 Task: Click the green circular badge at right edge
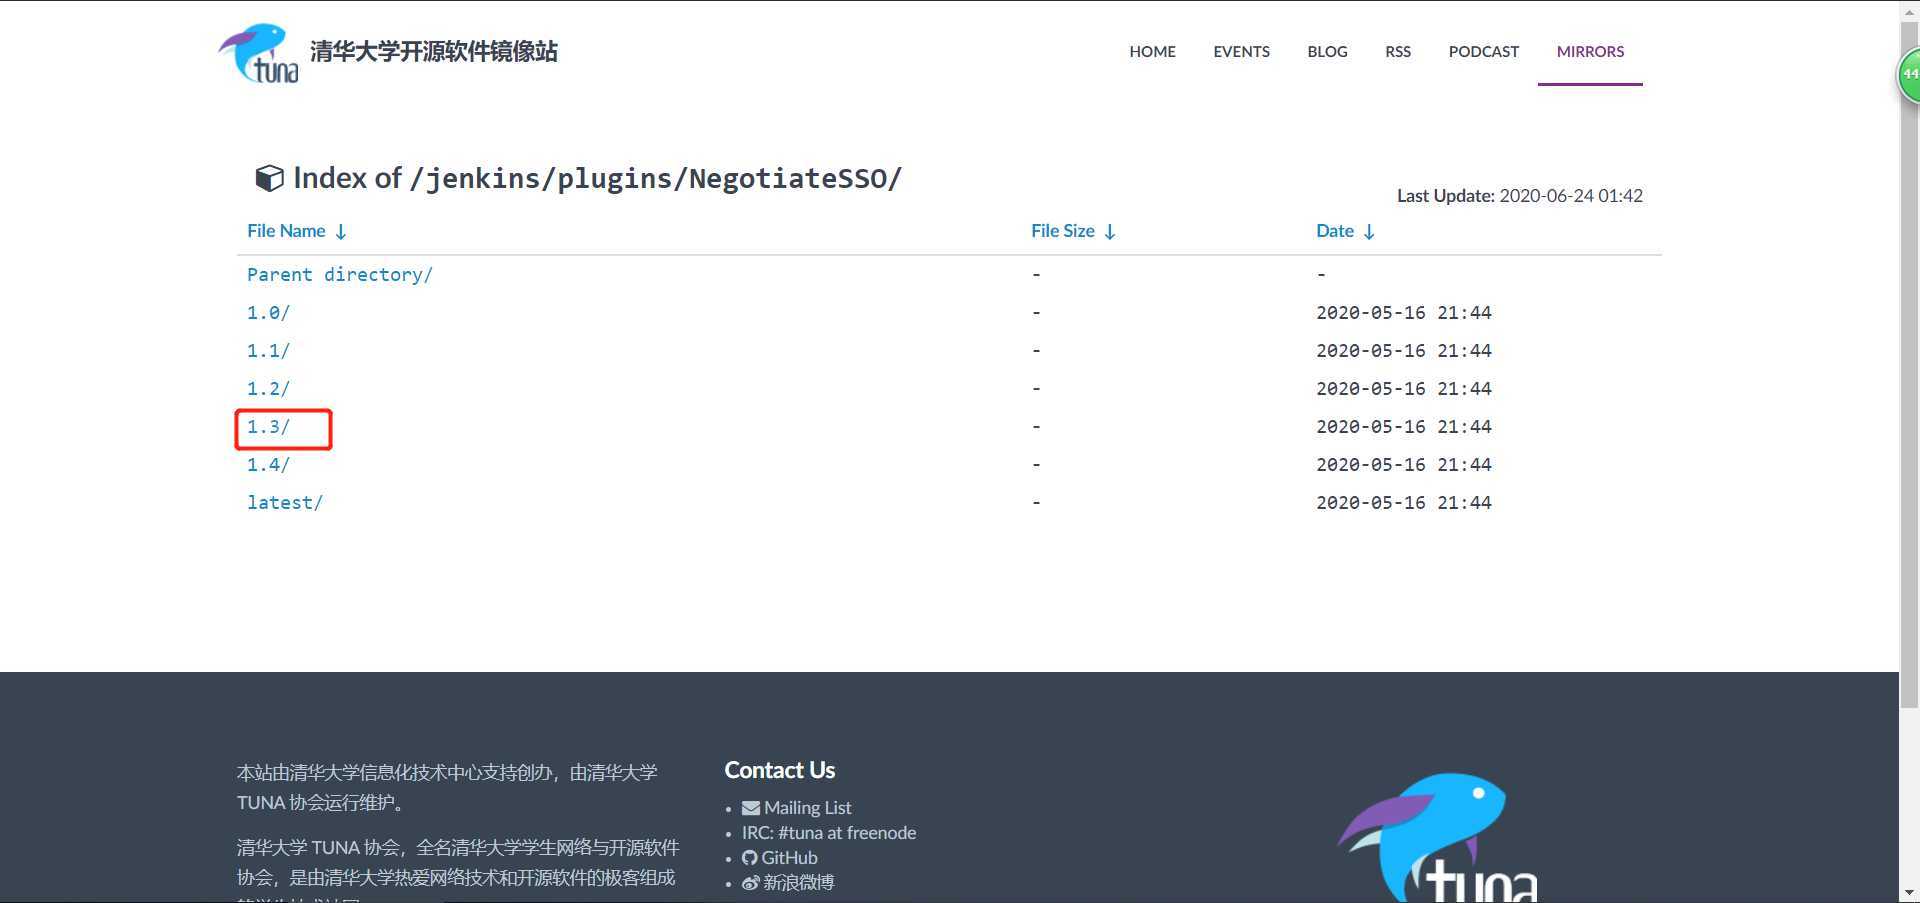click(1908, 75)
